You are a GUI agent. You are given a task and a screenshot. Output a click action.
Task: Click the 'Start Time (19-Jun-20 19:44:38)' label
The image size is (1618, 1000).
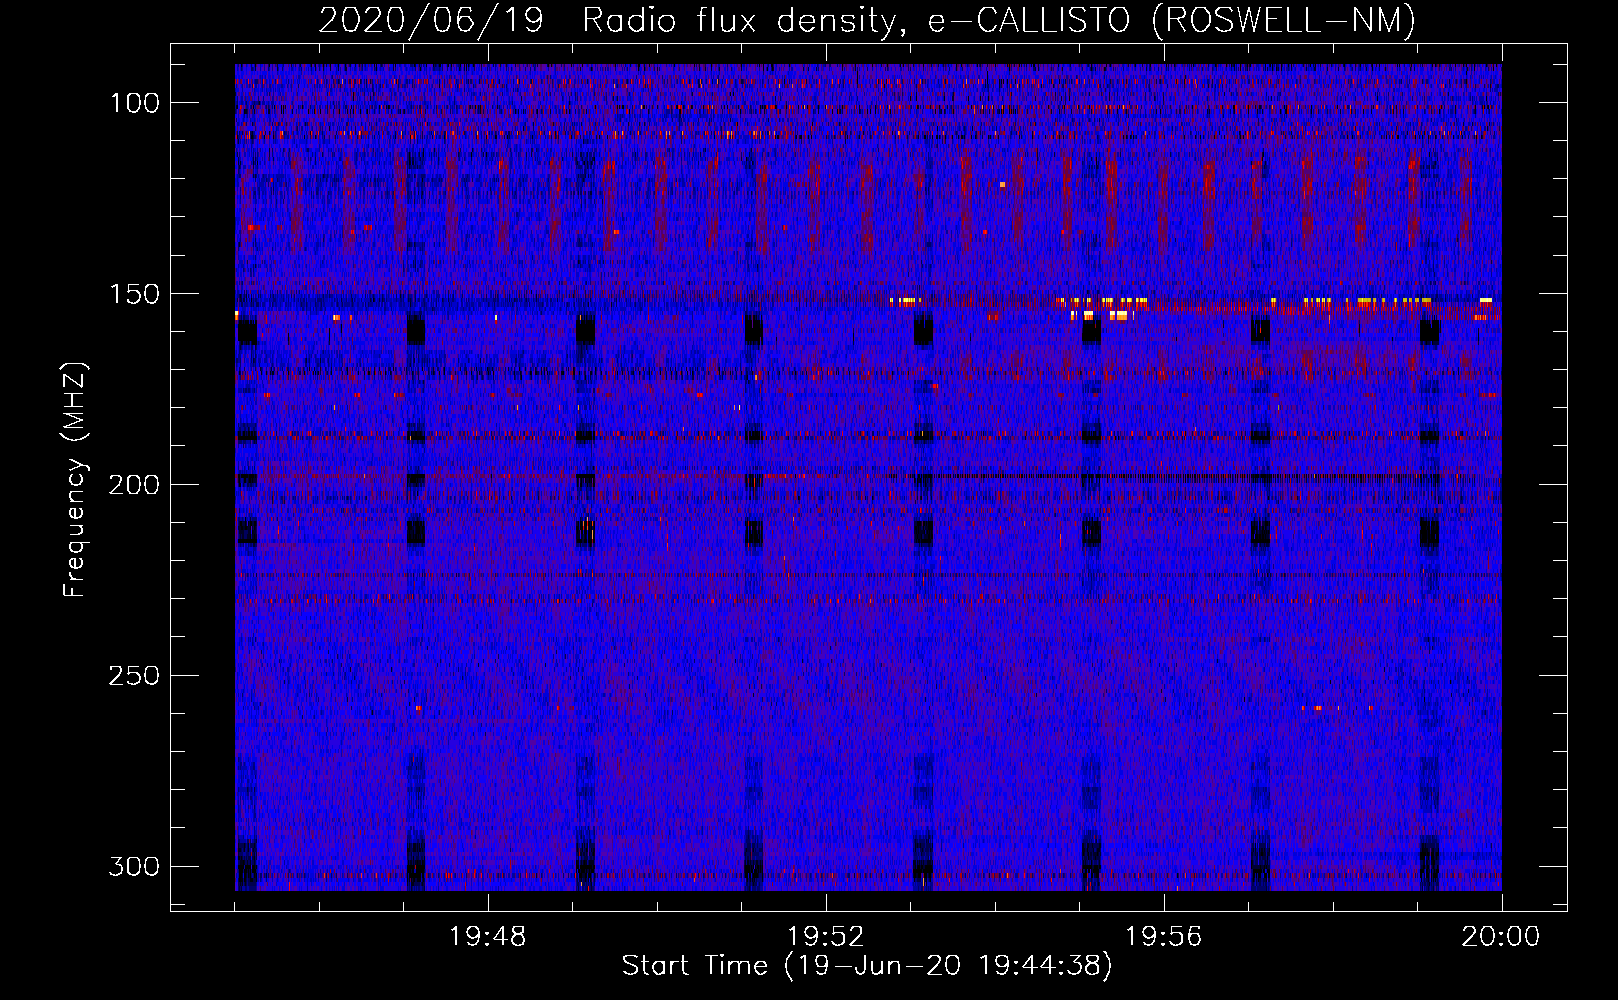point(867,966)
